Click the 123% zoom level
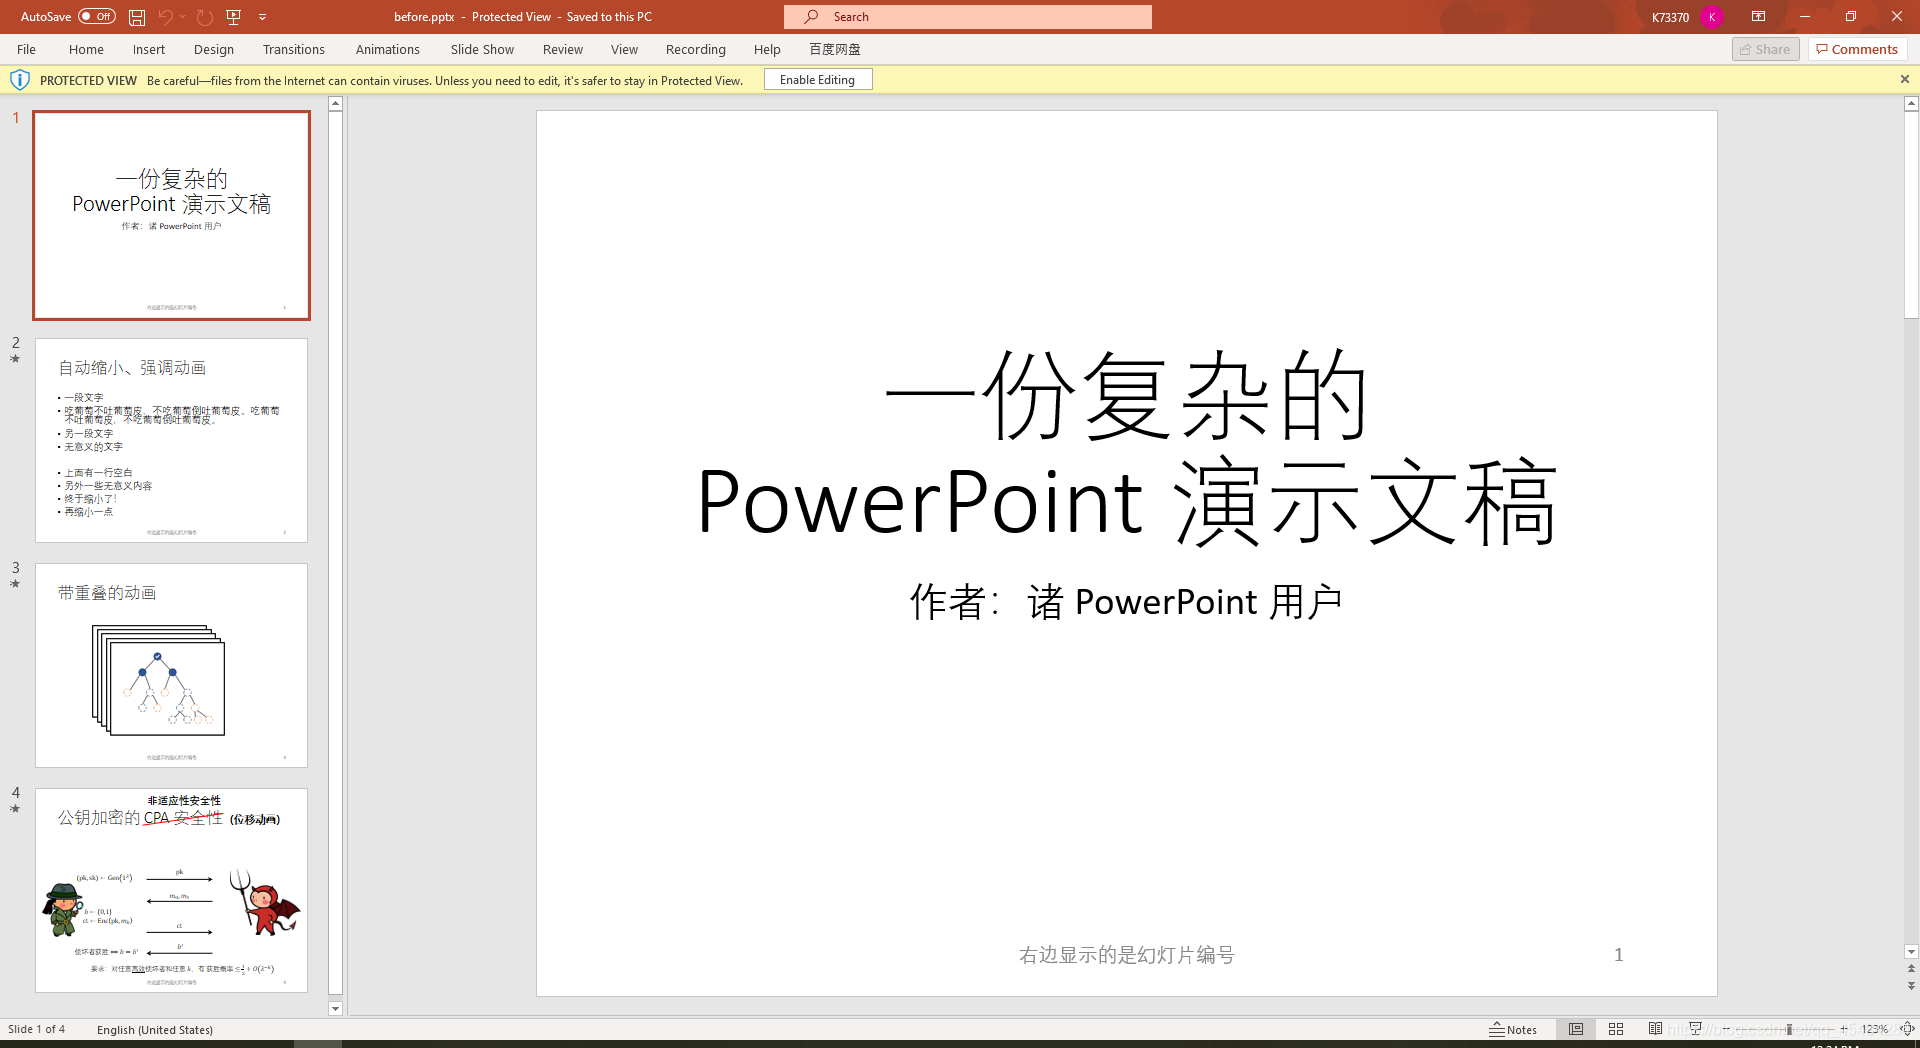Viewport: 1920px width, 1048px height. pyautogui.click(x=1874, y=1029)
